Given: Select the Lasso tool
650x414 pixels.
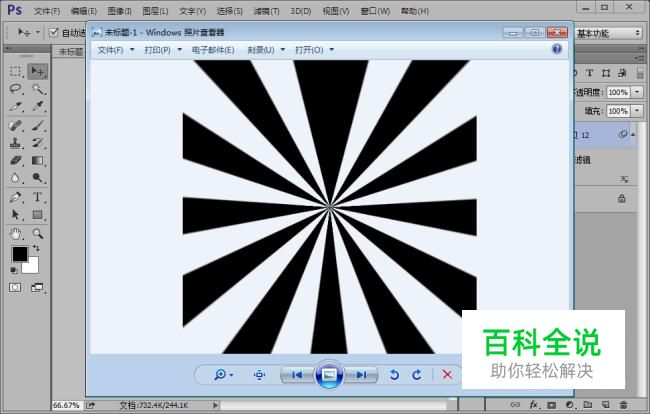Looking at the screenshot, I should tap(16, 89).
